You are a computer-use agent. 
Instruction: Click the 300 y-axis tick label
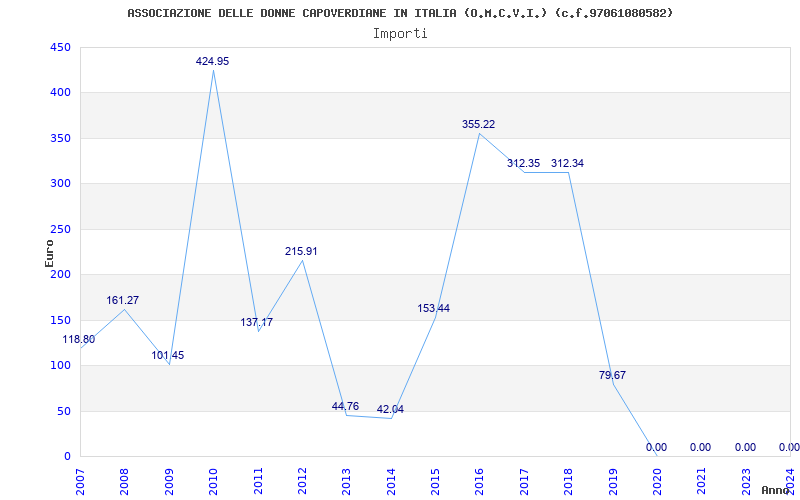(60, 184)
